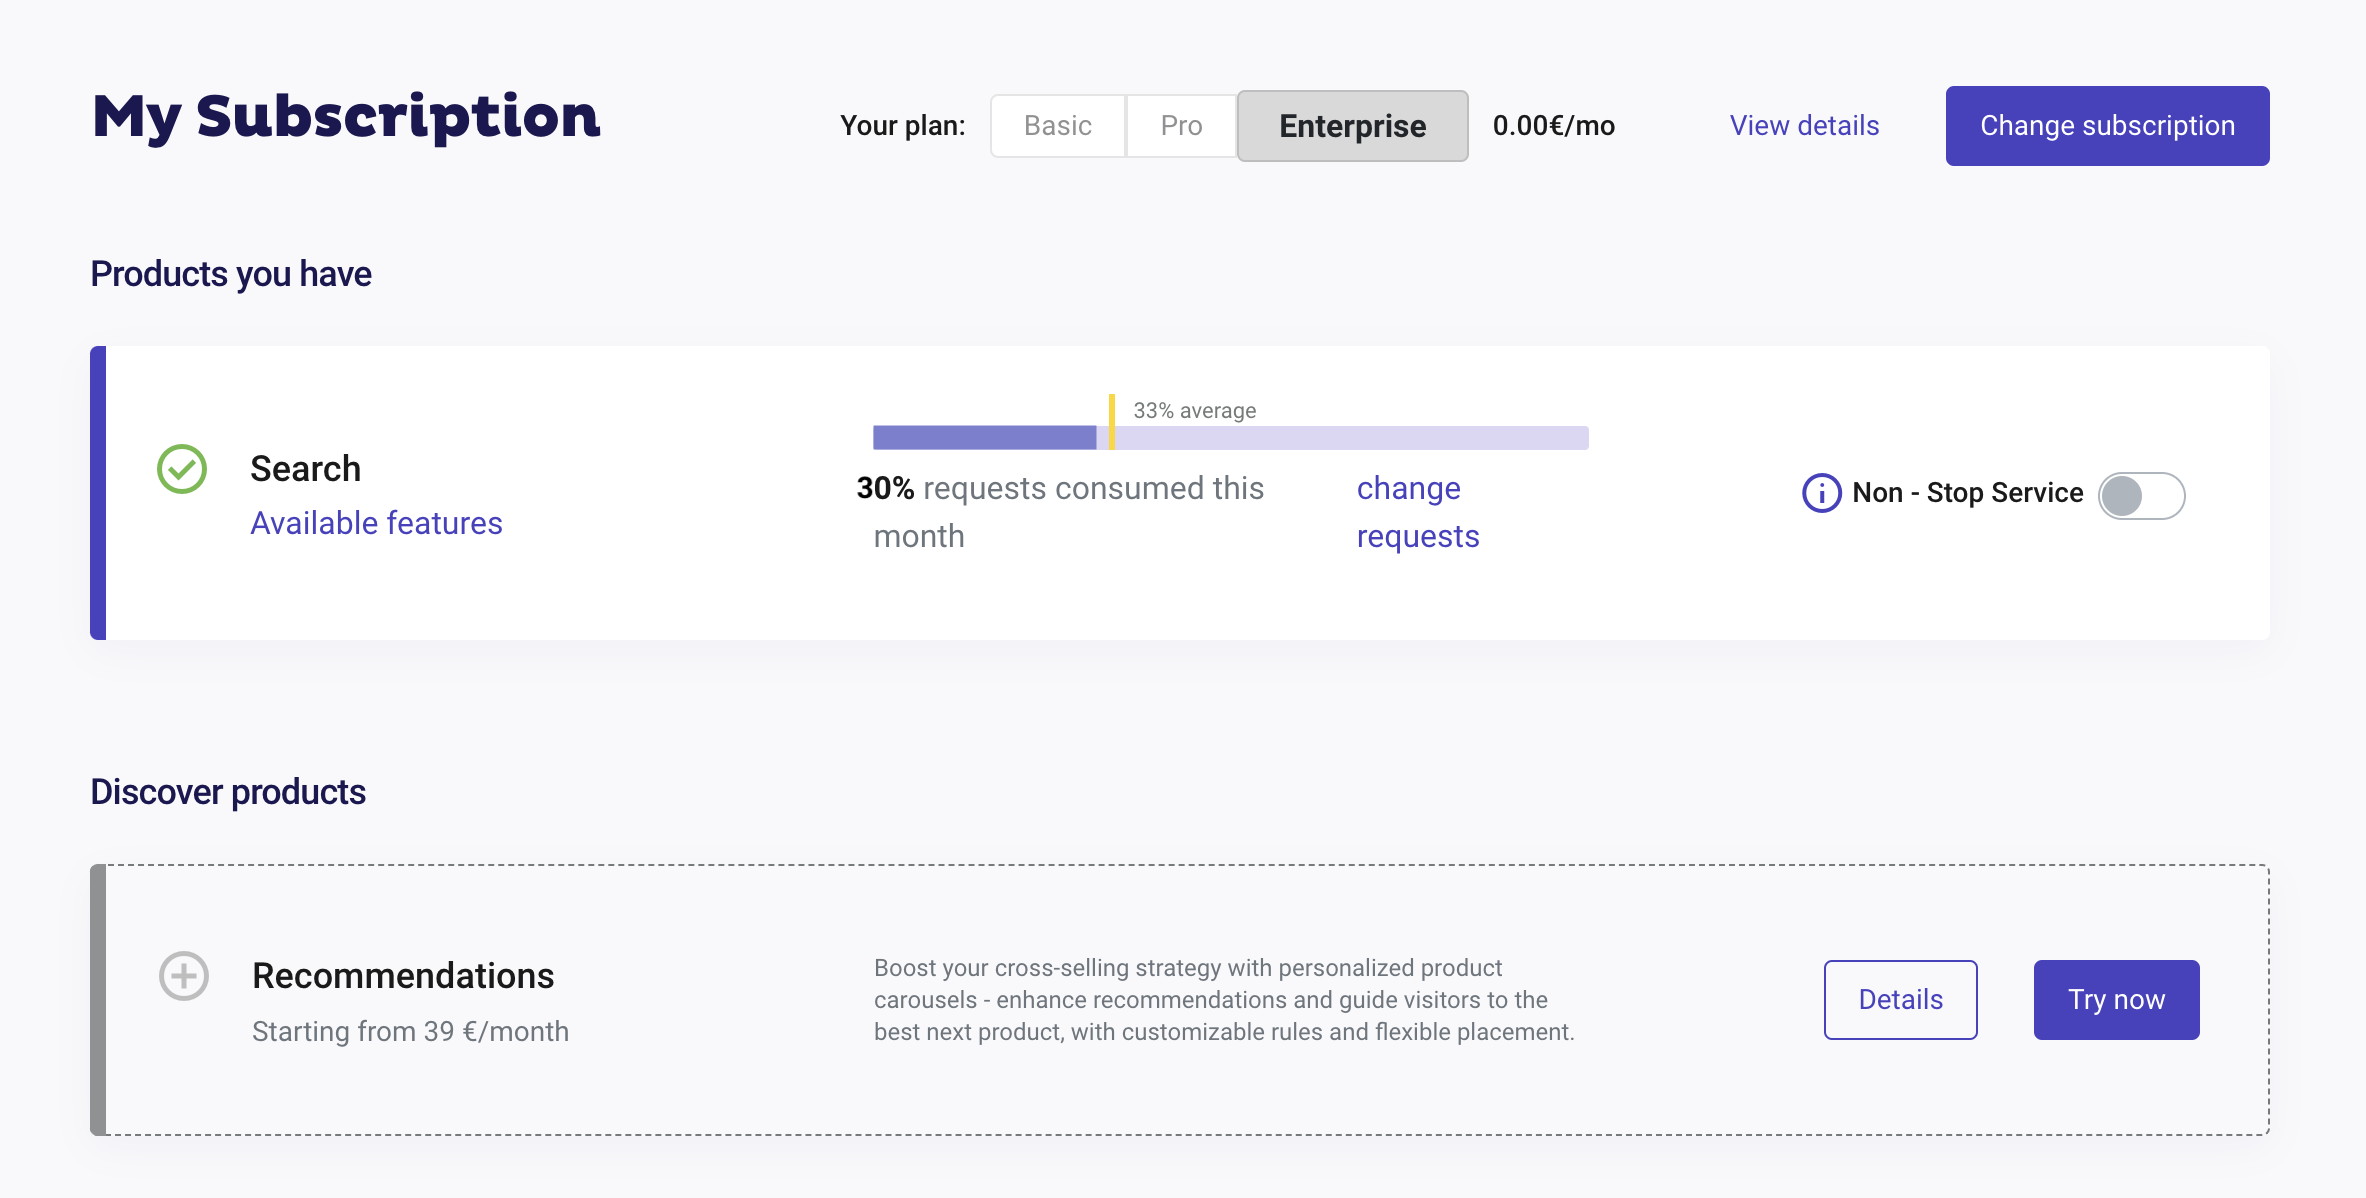Click the plus circle icon beside Recommendations
The height and width of the screenshot is (1198, 2366).
184,976
